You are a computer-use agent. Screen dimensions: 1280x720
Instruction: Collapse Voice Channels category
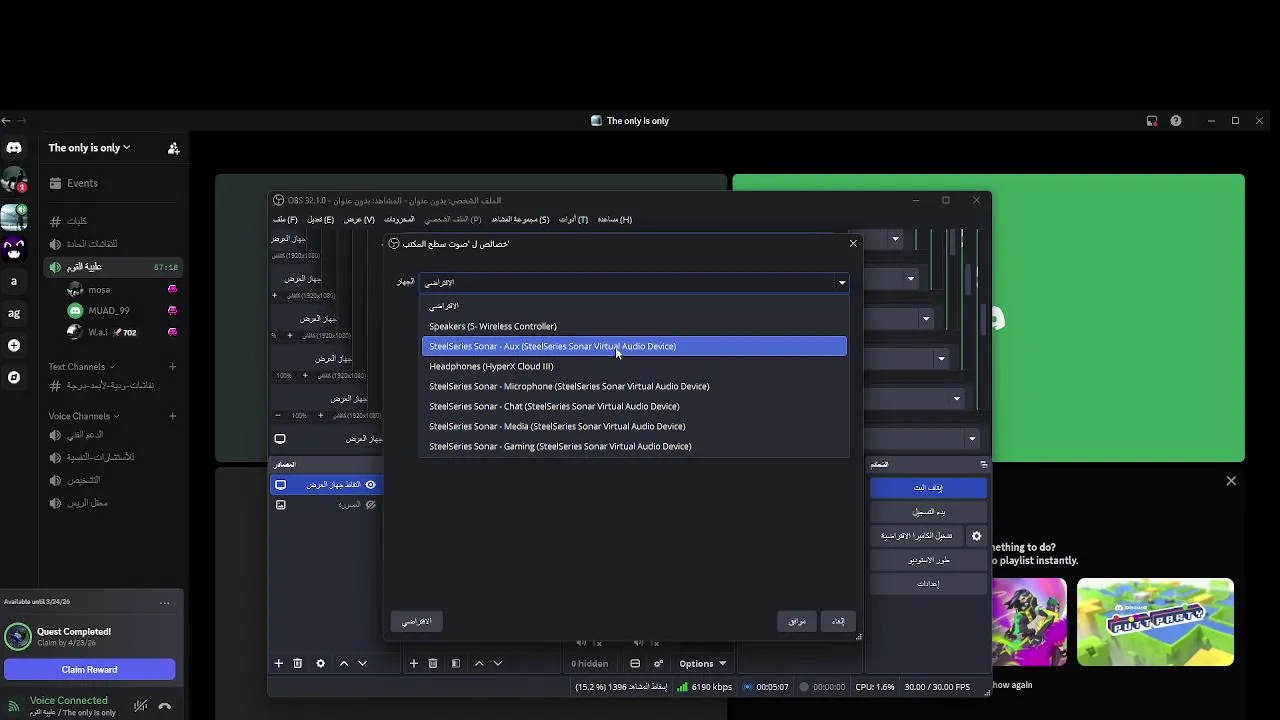coord(84,416)
